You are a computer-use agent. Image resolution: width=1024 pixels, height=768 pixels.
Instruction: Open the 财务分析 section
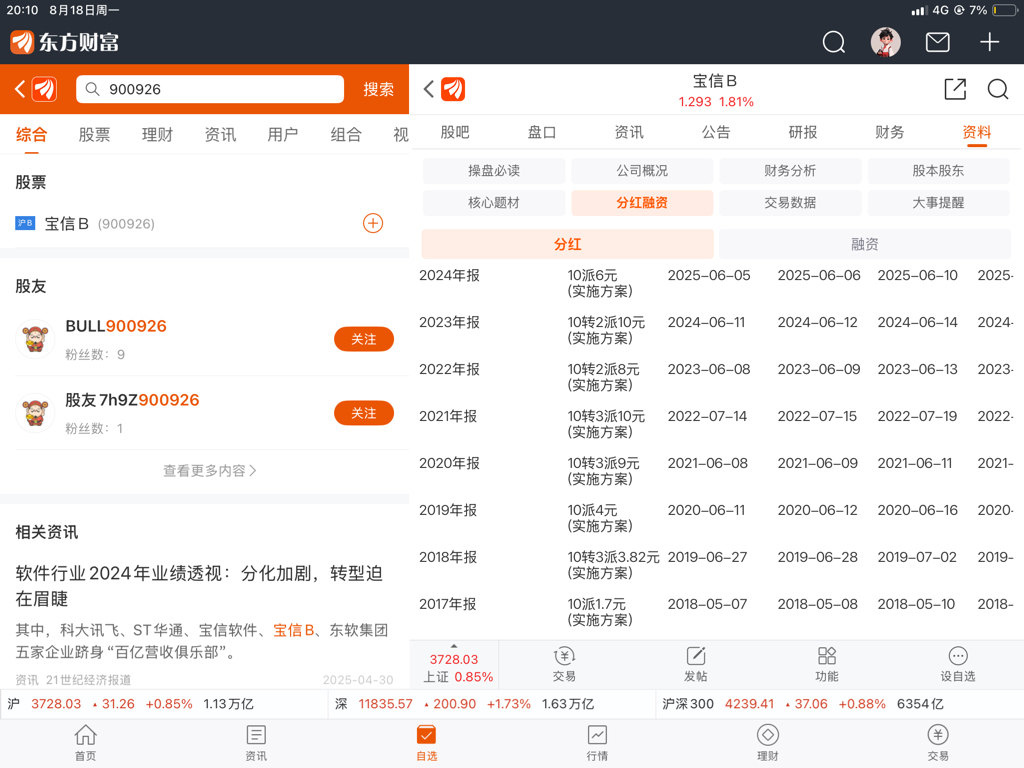[x=790, y=170]
